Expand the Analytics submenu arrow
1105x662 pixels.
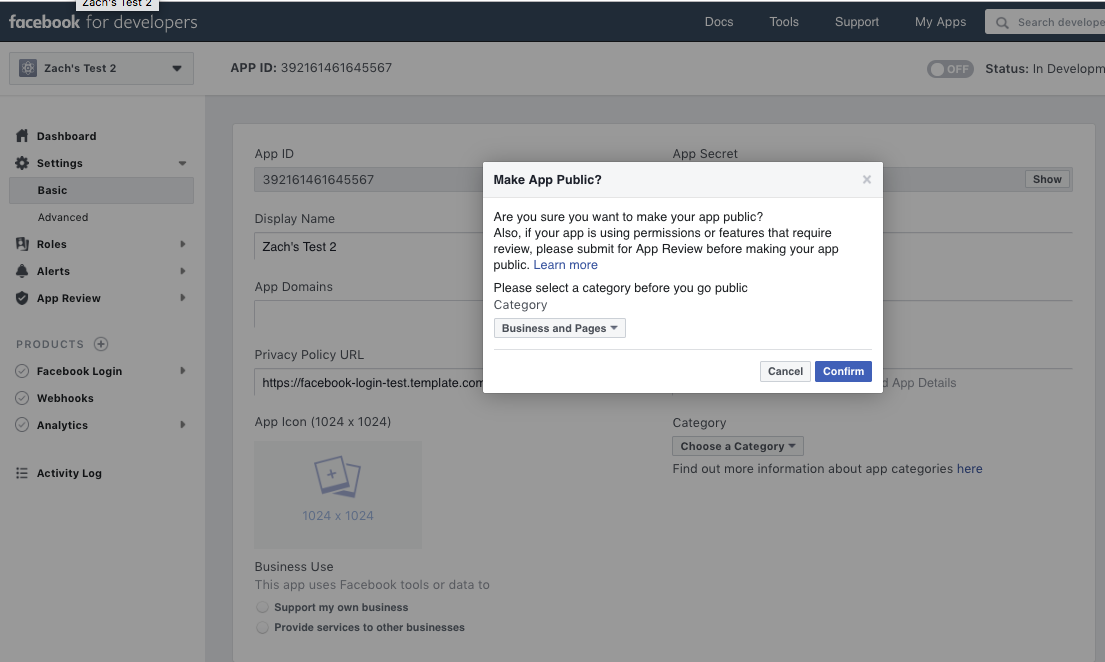pyautogui.click(x=183, y=424)
